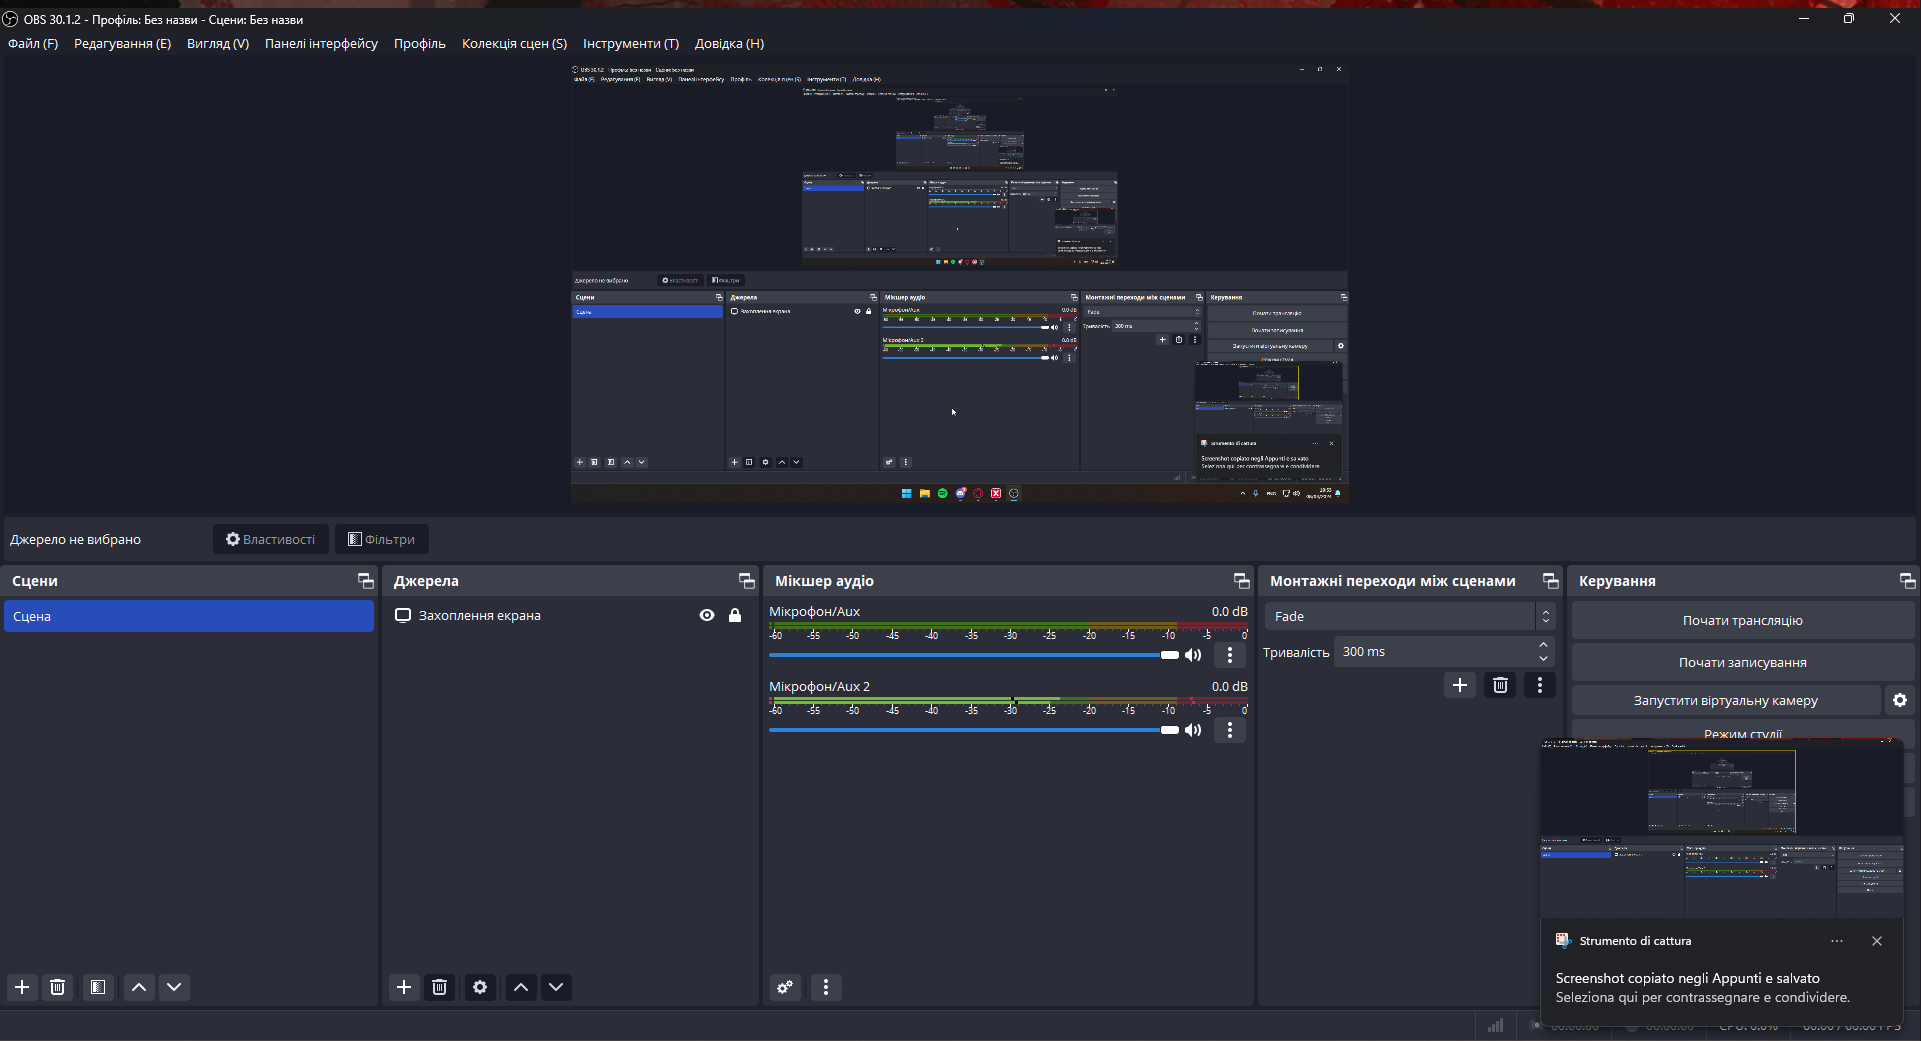The image size is (1921, 1041).
Task: Delete the selected transition with trash icon
Action: click(1500, 685)
